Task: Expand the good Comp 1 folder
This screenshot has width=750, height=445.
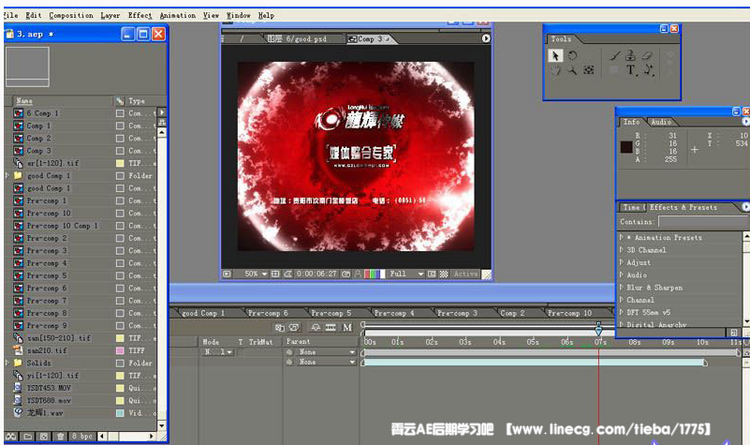Action: [7, 176]
